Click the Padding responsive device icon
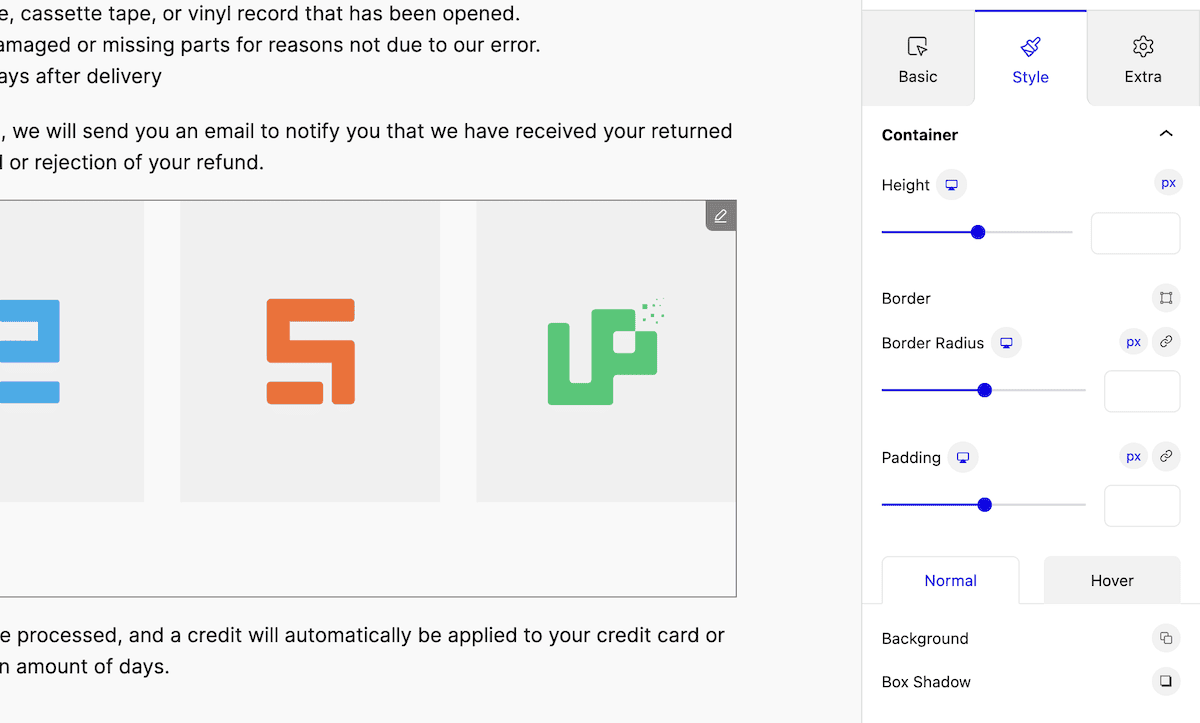 coord(963,458)
